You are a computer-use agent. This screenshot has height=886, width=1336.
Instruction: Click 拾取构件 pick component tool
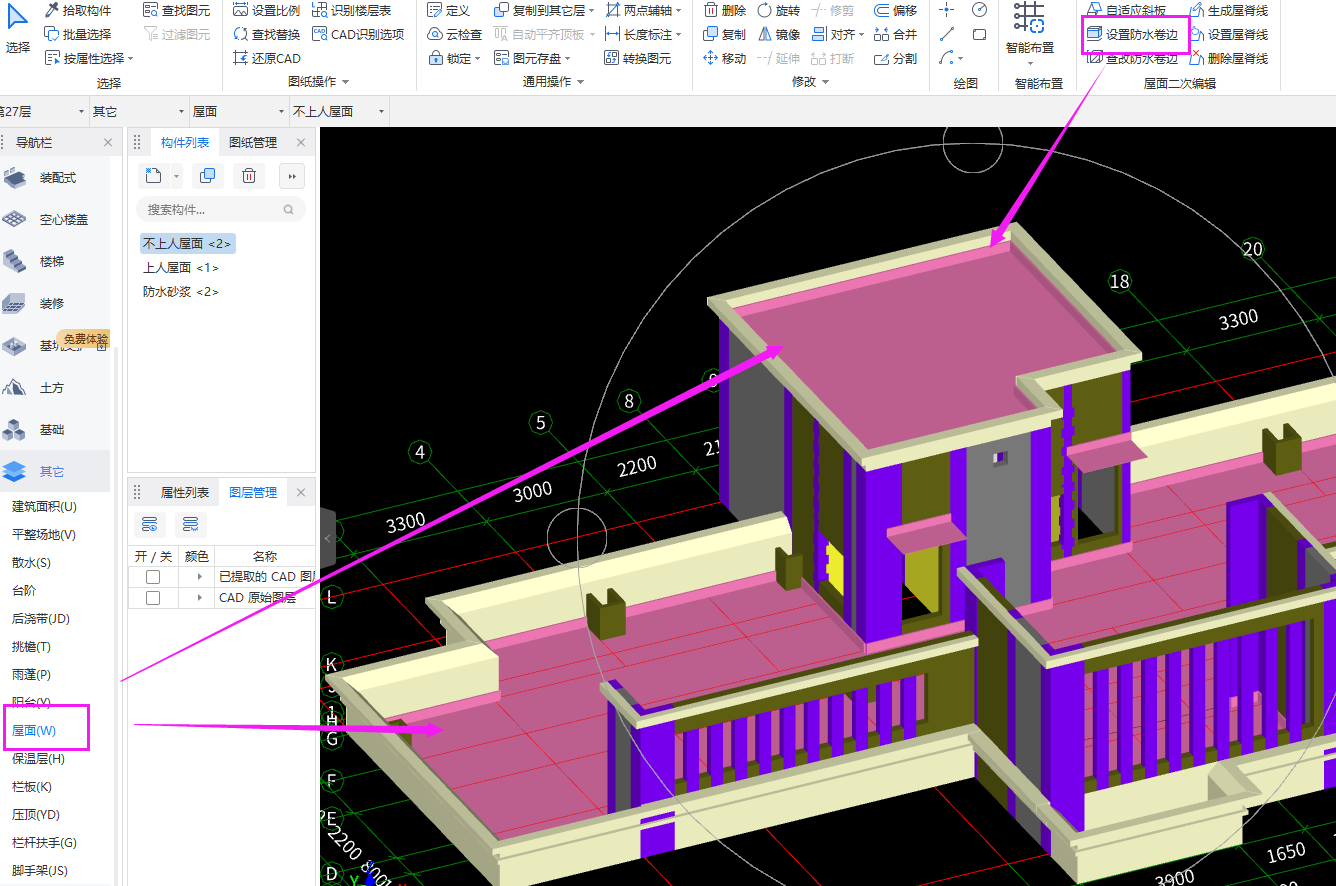pyautogui.click(x=78, y=10)
